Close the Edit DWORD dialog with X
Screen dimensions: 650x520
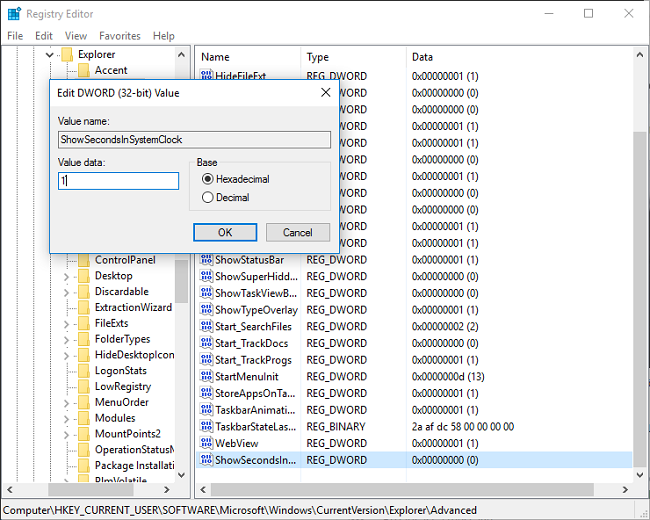point(325,92)
